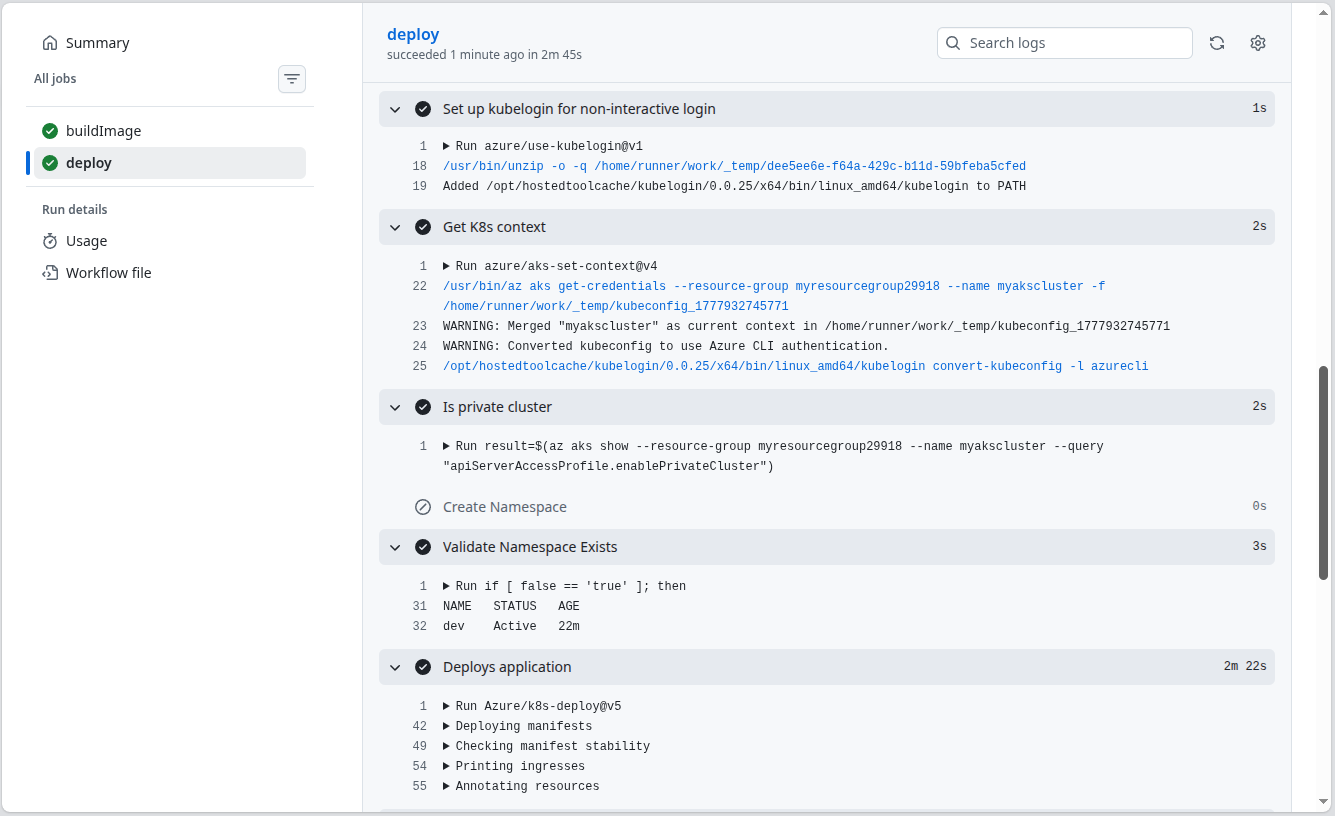This screenshot has height=816, width=1335.
Task: Click the check icon of Get K8s context step
Action: click(423, 227)
